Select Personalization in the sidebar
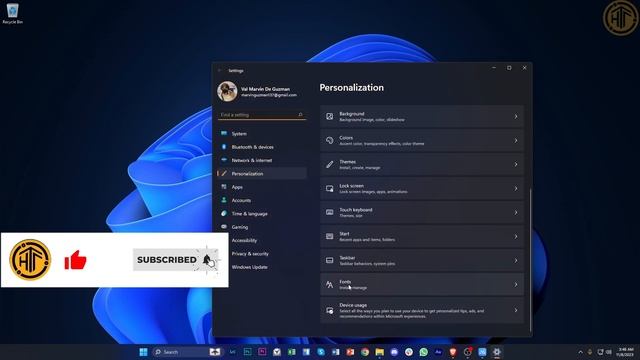 coord(262,173)
